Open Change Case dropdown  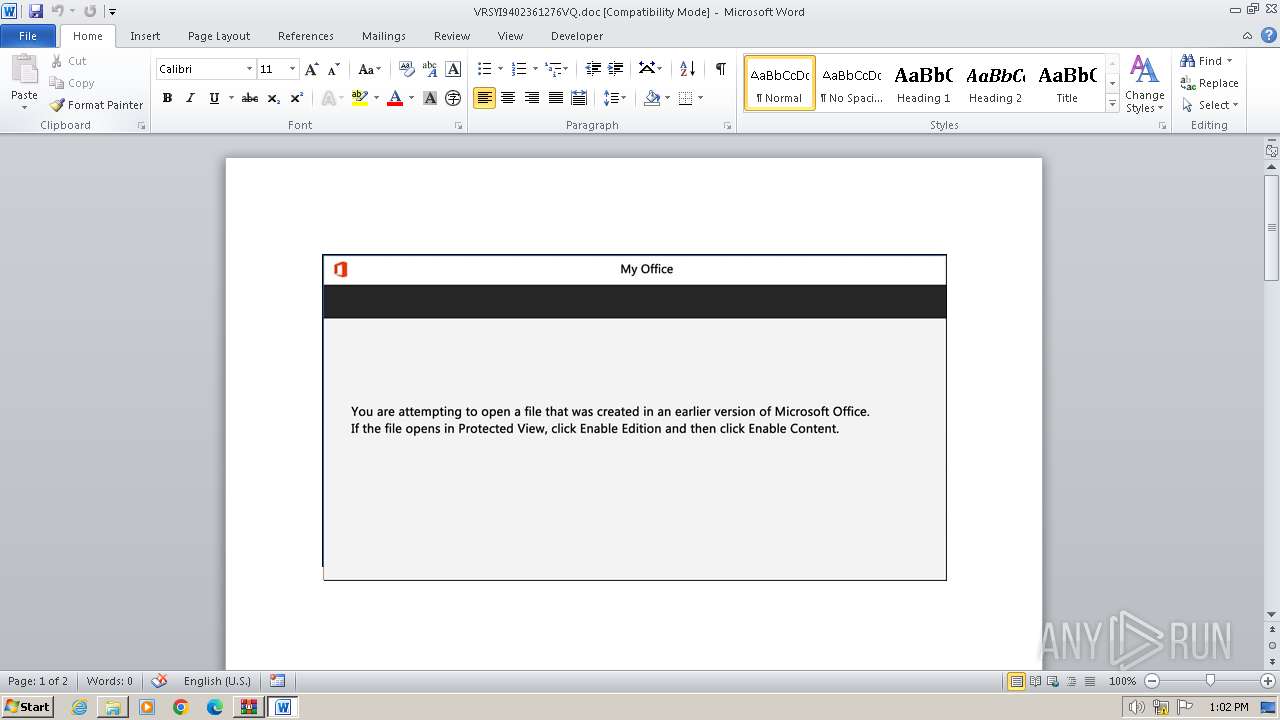coord(369,69)
